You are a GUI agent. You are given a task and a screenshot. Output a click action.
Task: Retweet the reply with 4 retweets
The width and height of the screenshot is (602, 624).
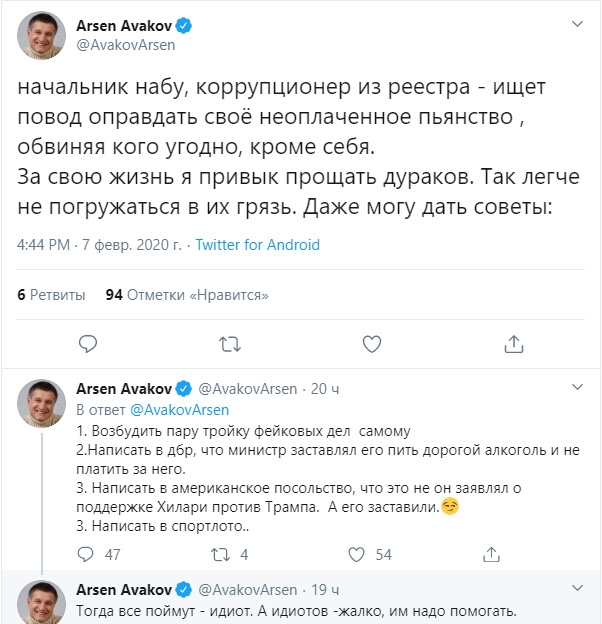click(x=223, y=554)
